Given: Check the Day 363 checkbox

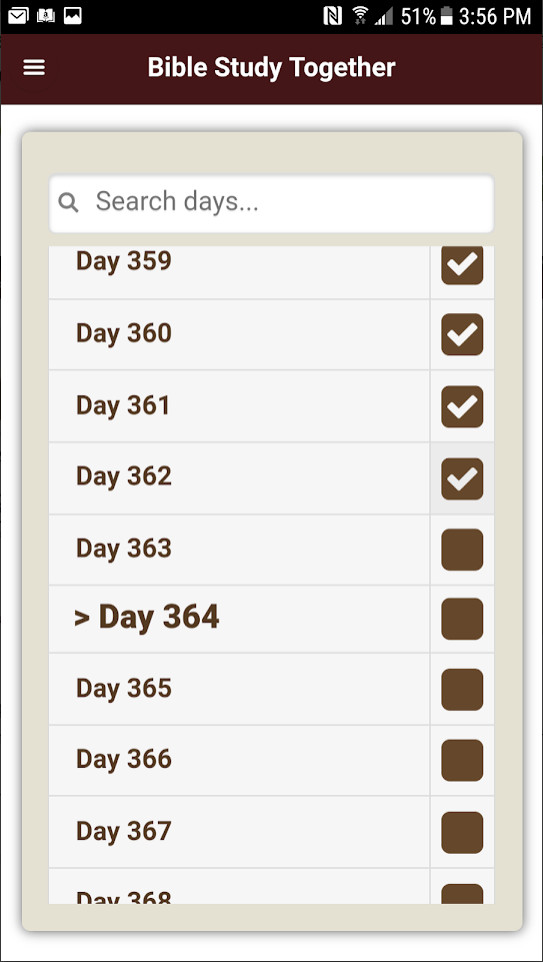Looking at the screenshot, I should [x=462, y=550].
